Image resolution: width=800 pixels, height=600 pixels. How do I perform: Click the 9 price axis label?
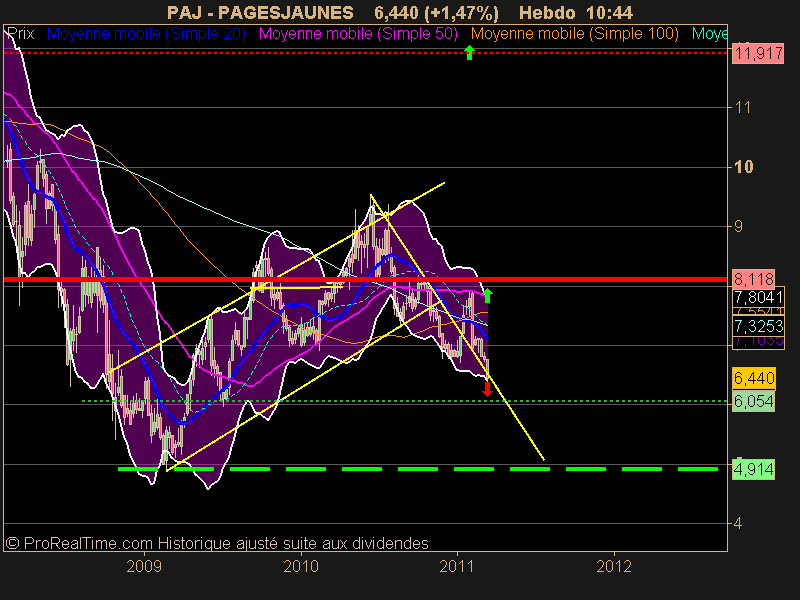pos(738,227)
